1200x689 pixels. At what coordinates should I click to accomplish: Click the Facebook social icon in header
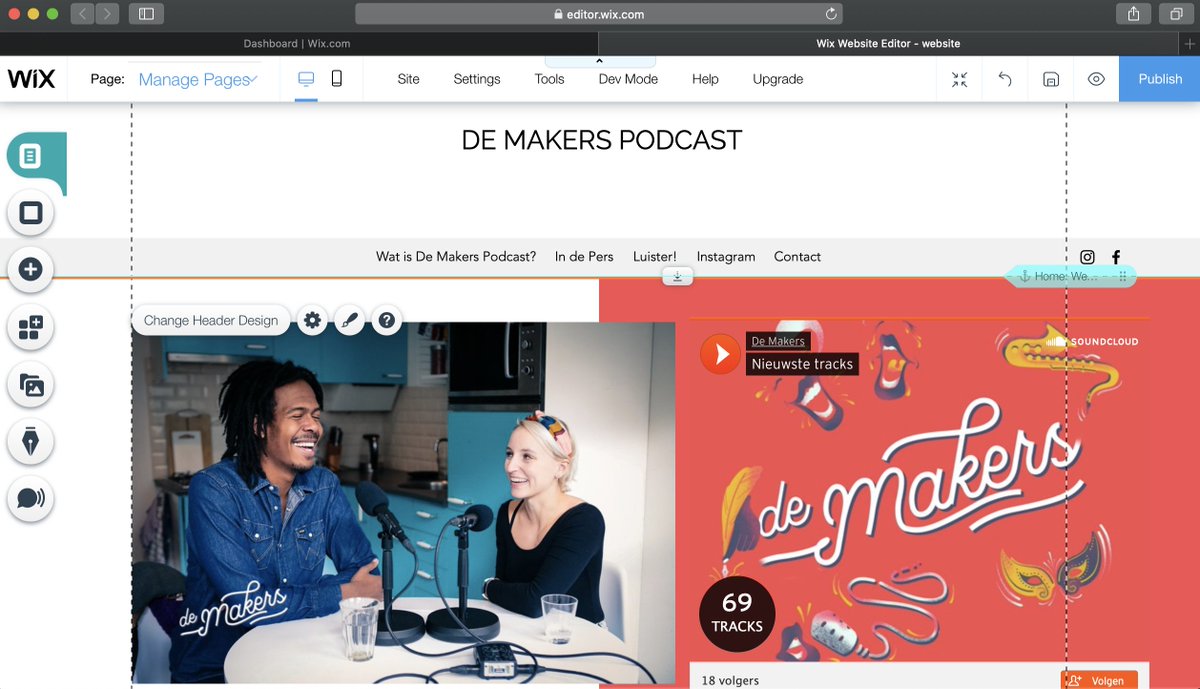coord(1116,257)
